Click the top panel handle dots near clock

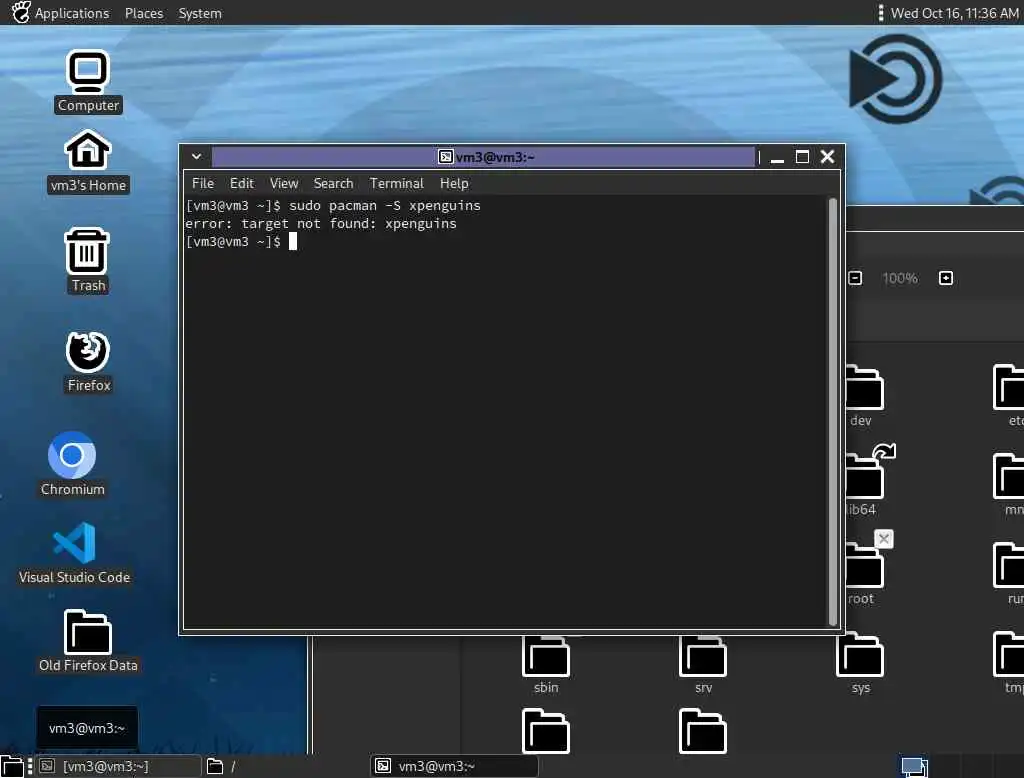pos(880,13)
